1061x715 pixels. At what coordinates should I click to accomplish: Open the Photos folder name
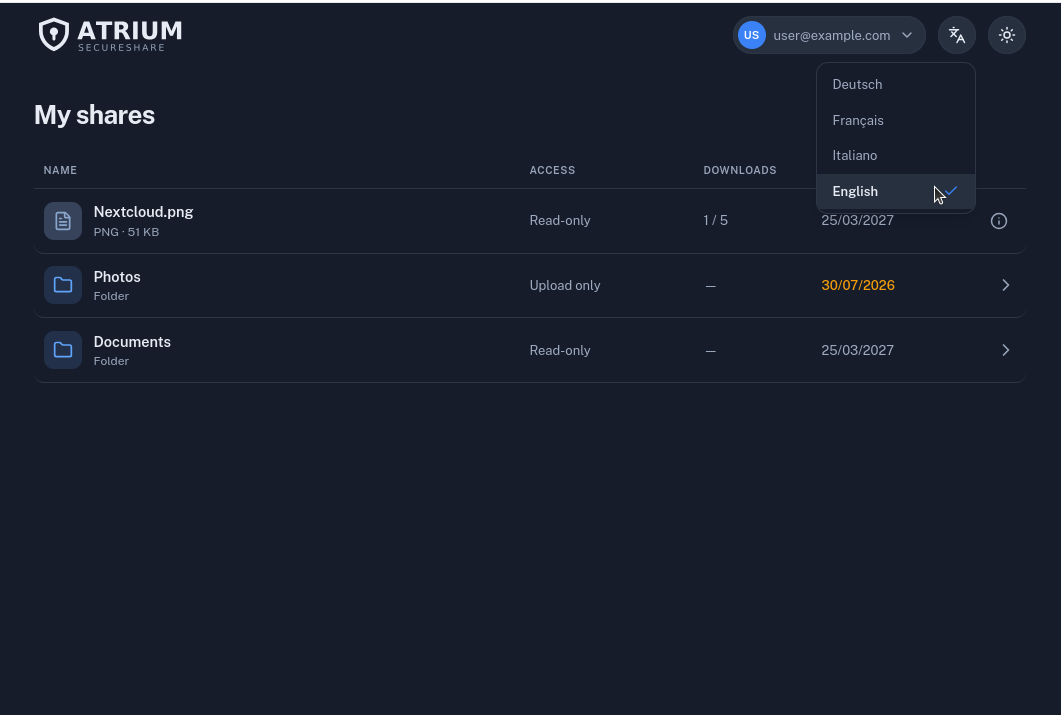[117, 277]
